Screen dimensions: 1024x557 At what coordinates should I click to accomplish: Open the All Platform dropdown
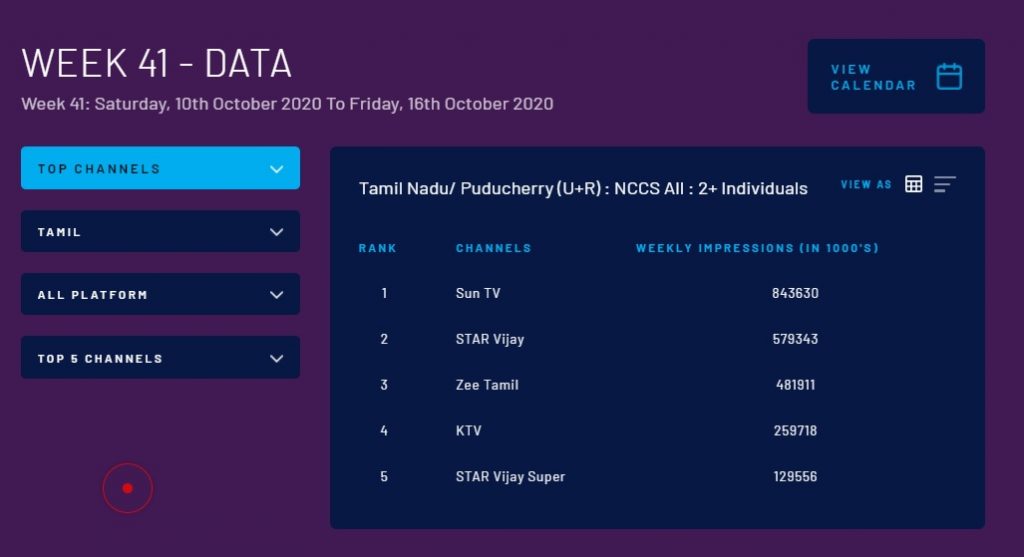click(x=160, y=295)
